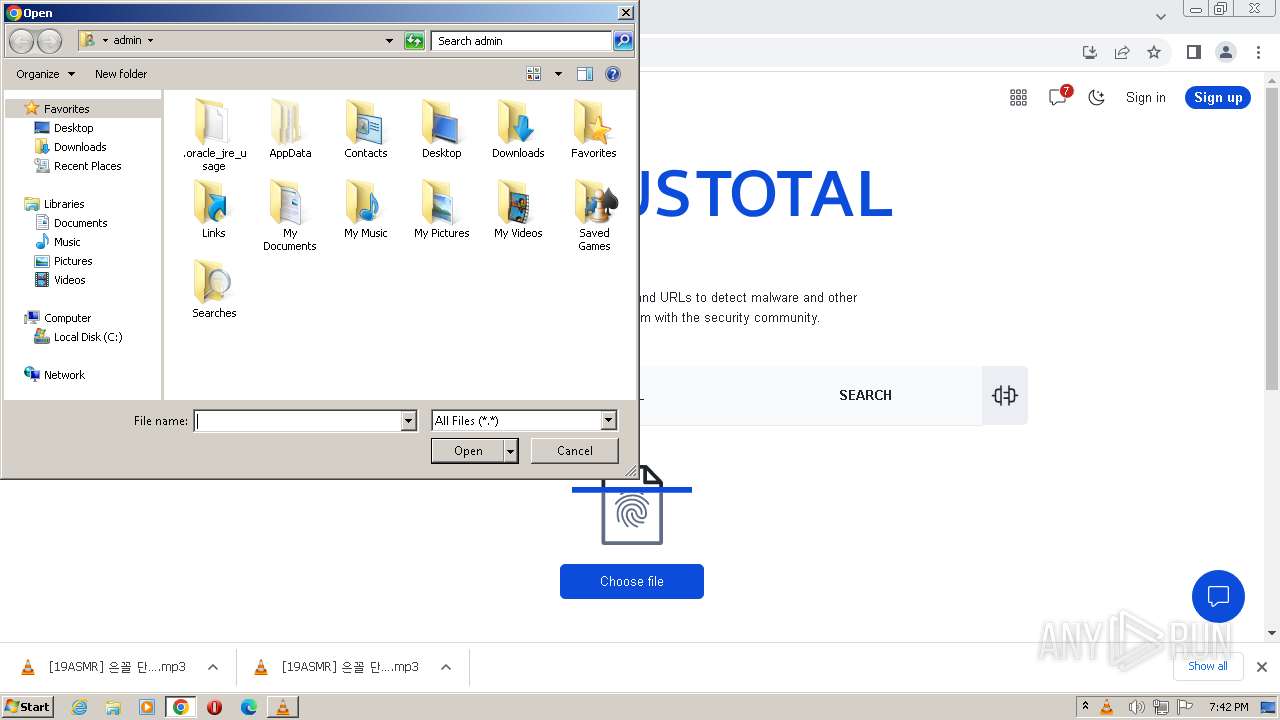The height and width of the screenshot is (720, 1280).
Task: Open the views icon button
Action: (534, 74)
